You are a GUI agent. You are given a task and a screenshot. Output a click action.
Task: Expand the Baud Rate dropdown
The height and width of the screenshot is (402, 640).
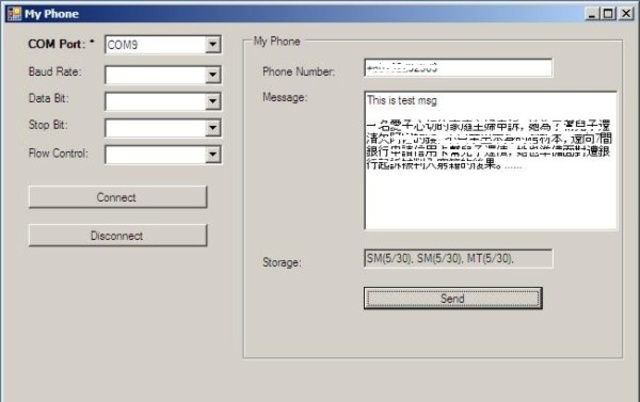[x=213, y=75]
